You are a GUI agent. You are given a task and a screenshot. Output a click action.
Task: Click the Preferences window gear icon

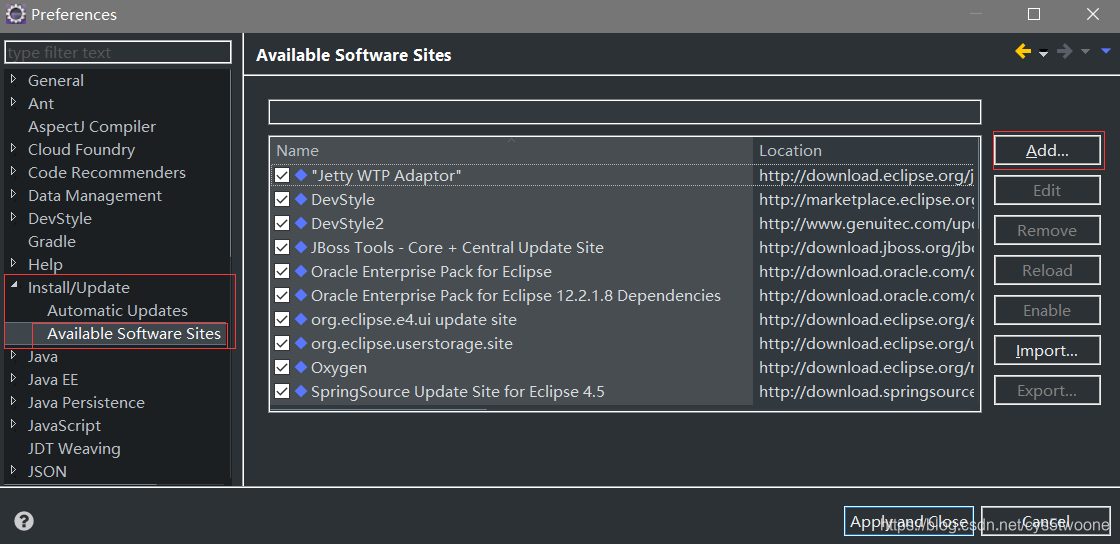pyautogui.click(x=16, y=14)
